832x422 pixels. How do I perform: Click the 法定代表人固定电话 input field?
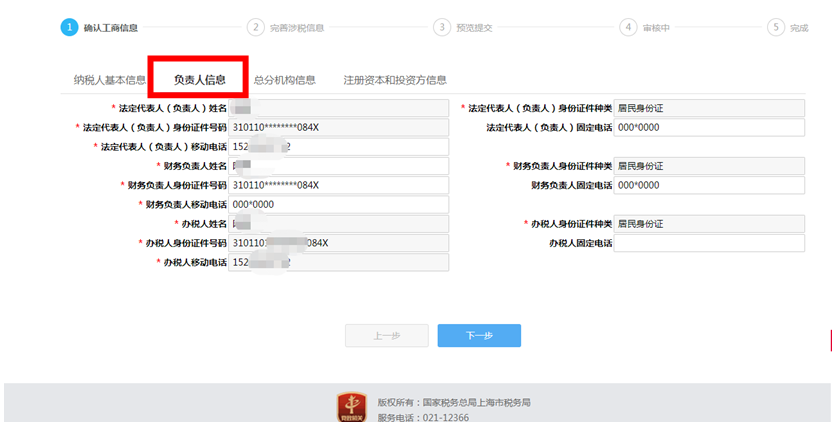click(x=709, y=127)
